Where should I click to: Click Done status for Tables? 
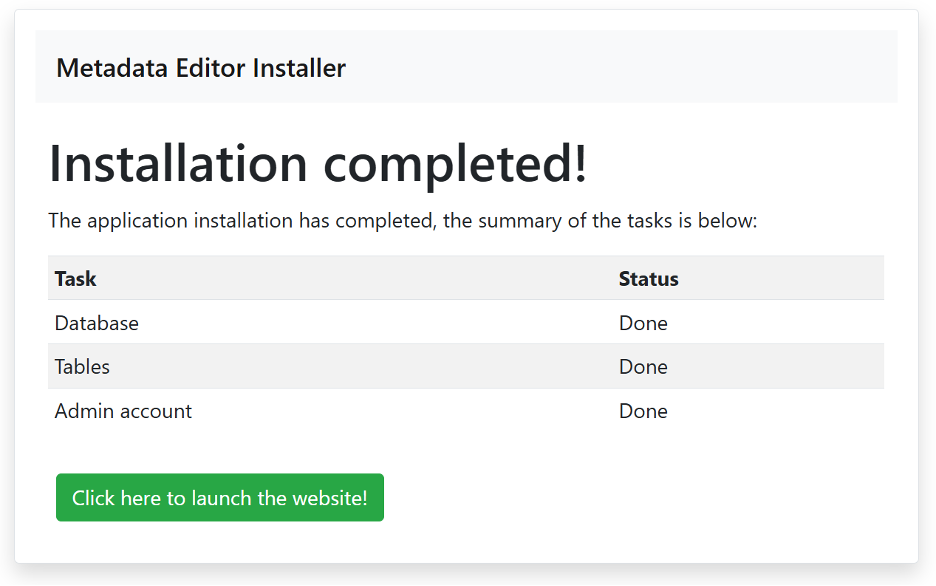pyautogui.click(x=643, y=366)
